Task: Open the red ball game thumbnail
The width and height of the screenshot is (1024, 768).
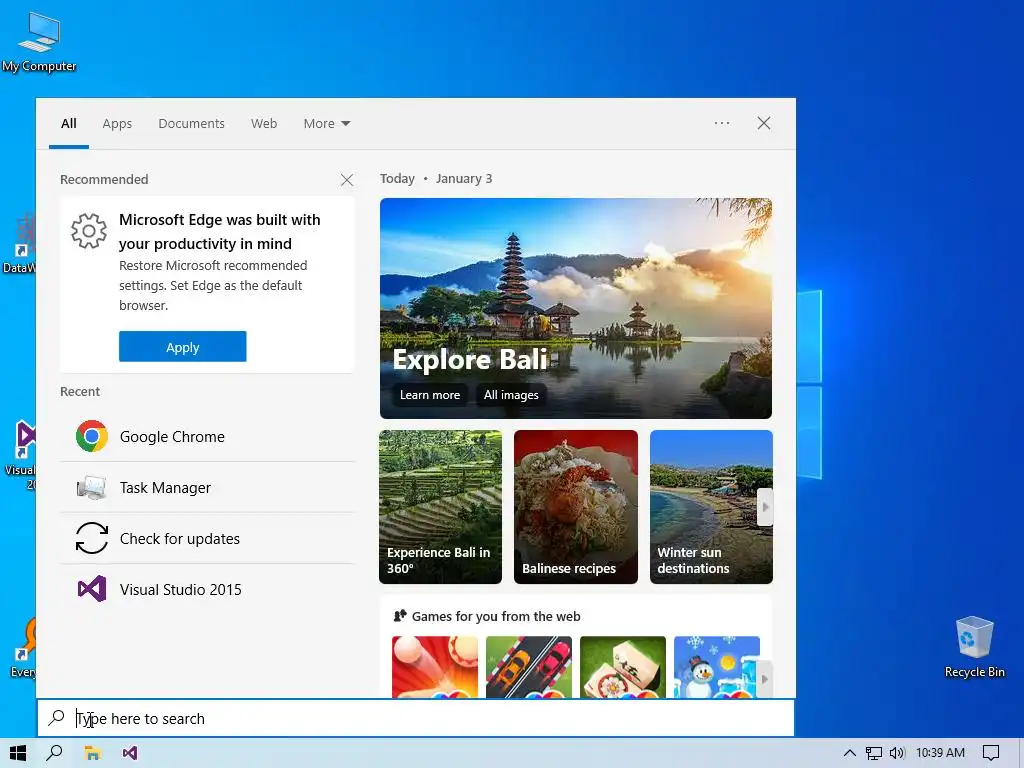Action: (x=435, y=667)
